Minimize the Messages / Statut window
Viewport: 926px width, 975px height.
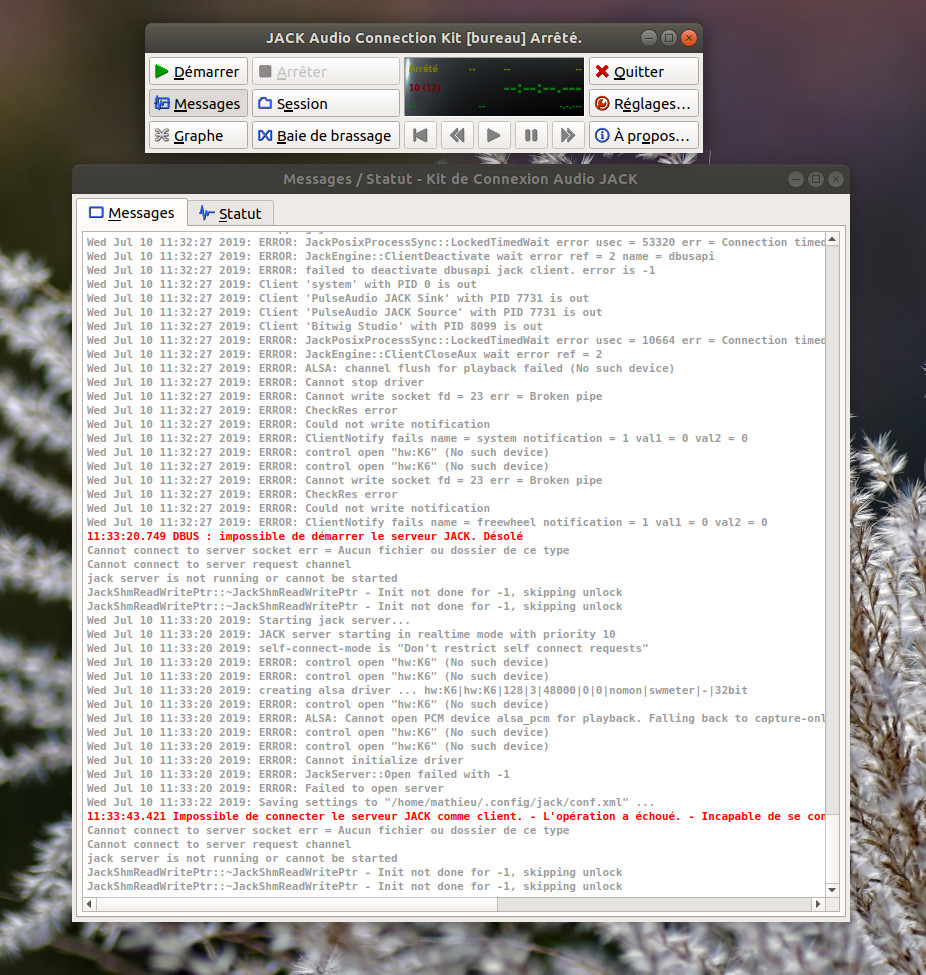[796, 179]
